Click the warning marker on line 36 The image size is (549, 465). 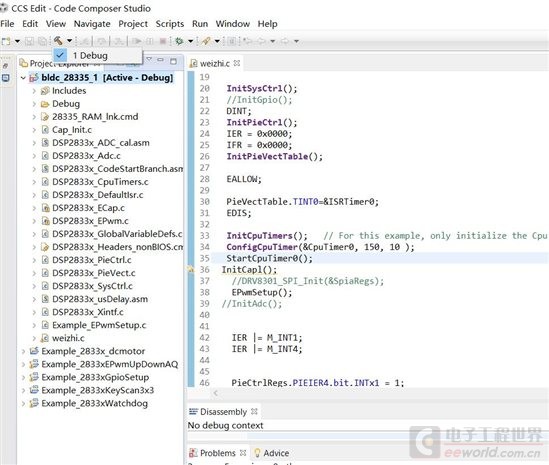pos(190,269)
